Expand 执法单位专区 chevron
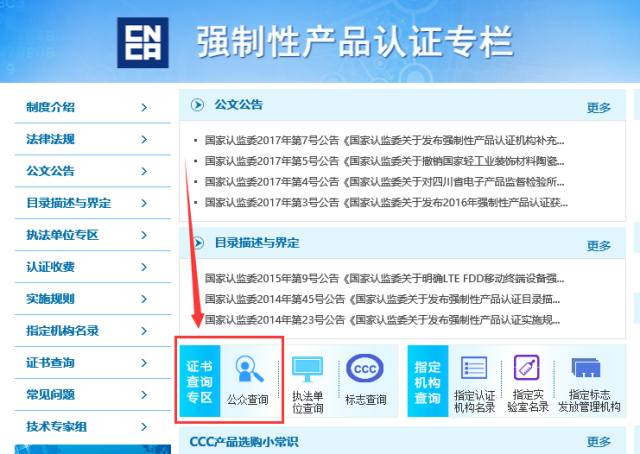 click(144, 235)
